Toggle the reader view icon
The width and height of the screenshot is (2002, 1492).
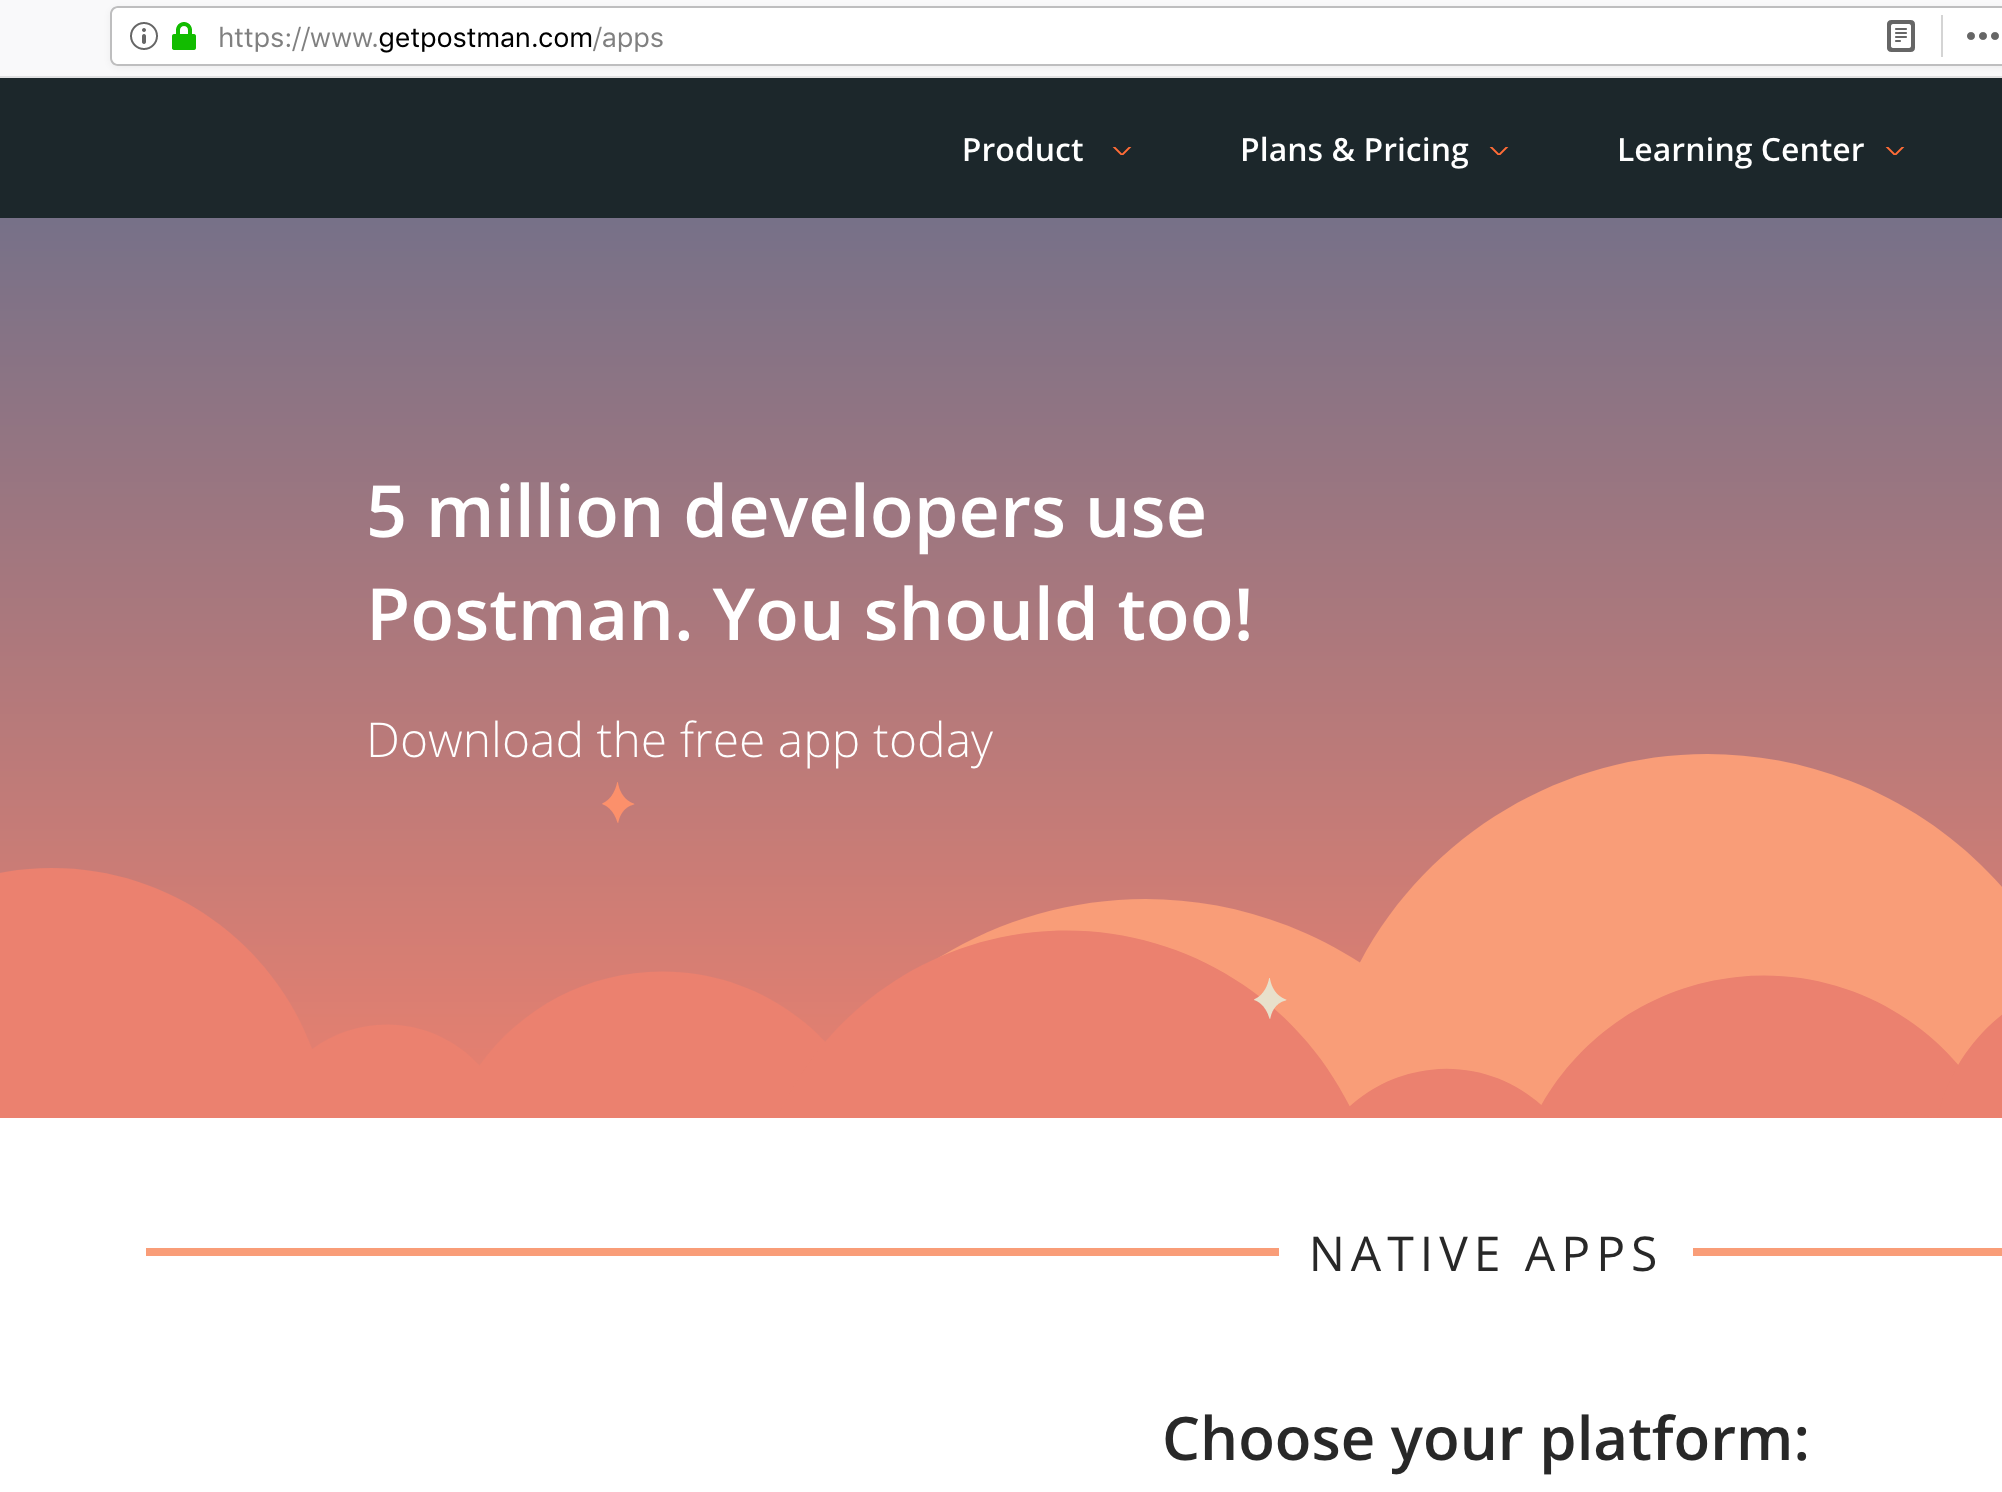pyautogui.click(x=1900, y=37)
